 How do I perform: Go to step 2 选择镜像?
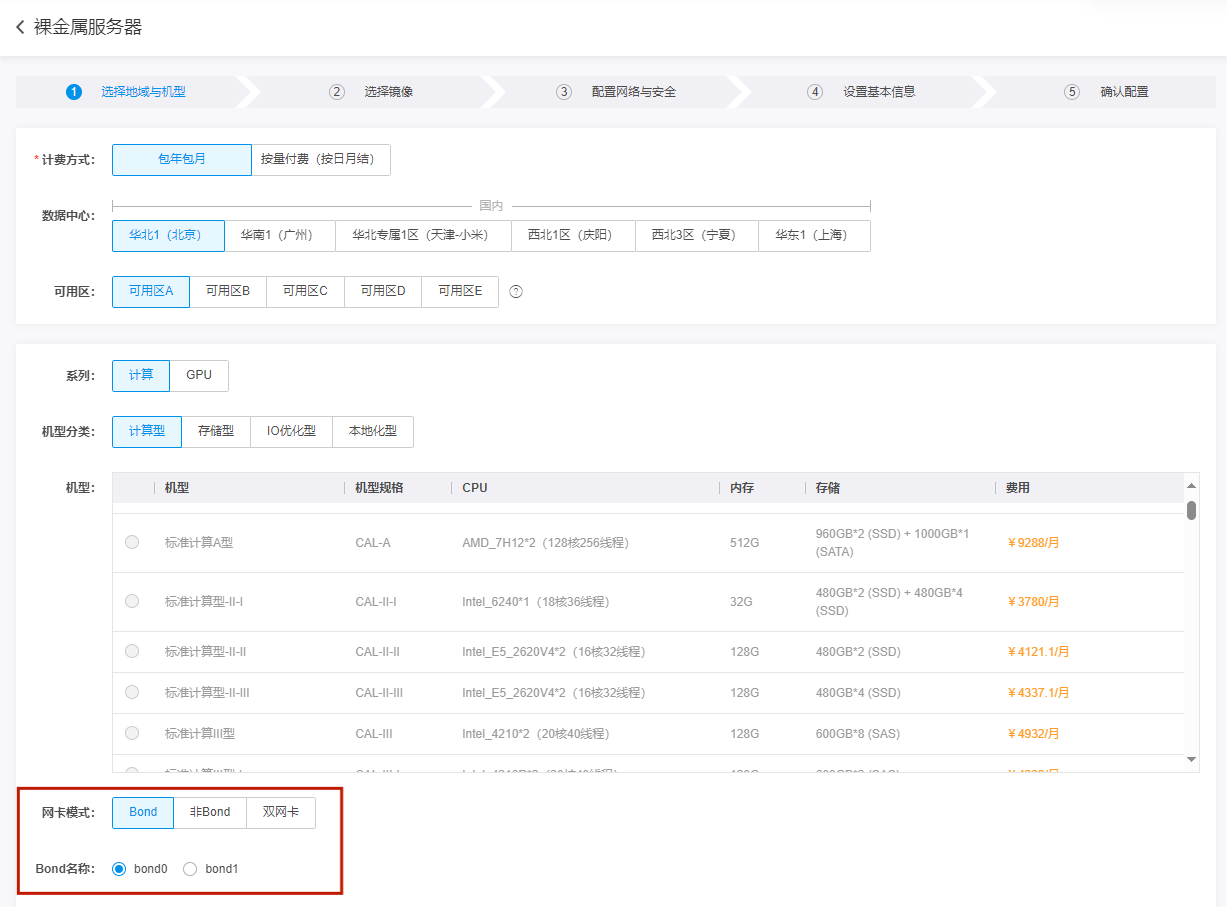371,92
